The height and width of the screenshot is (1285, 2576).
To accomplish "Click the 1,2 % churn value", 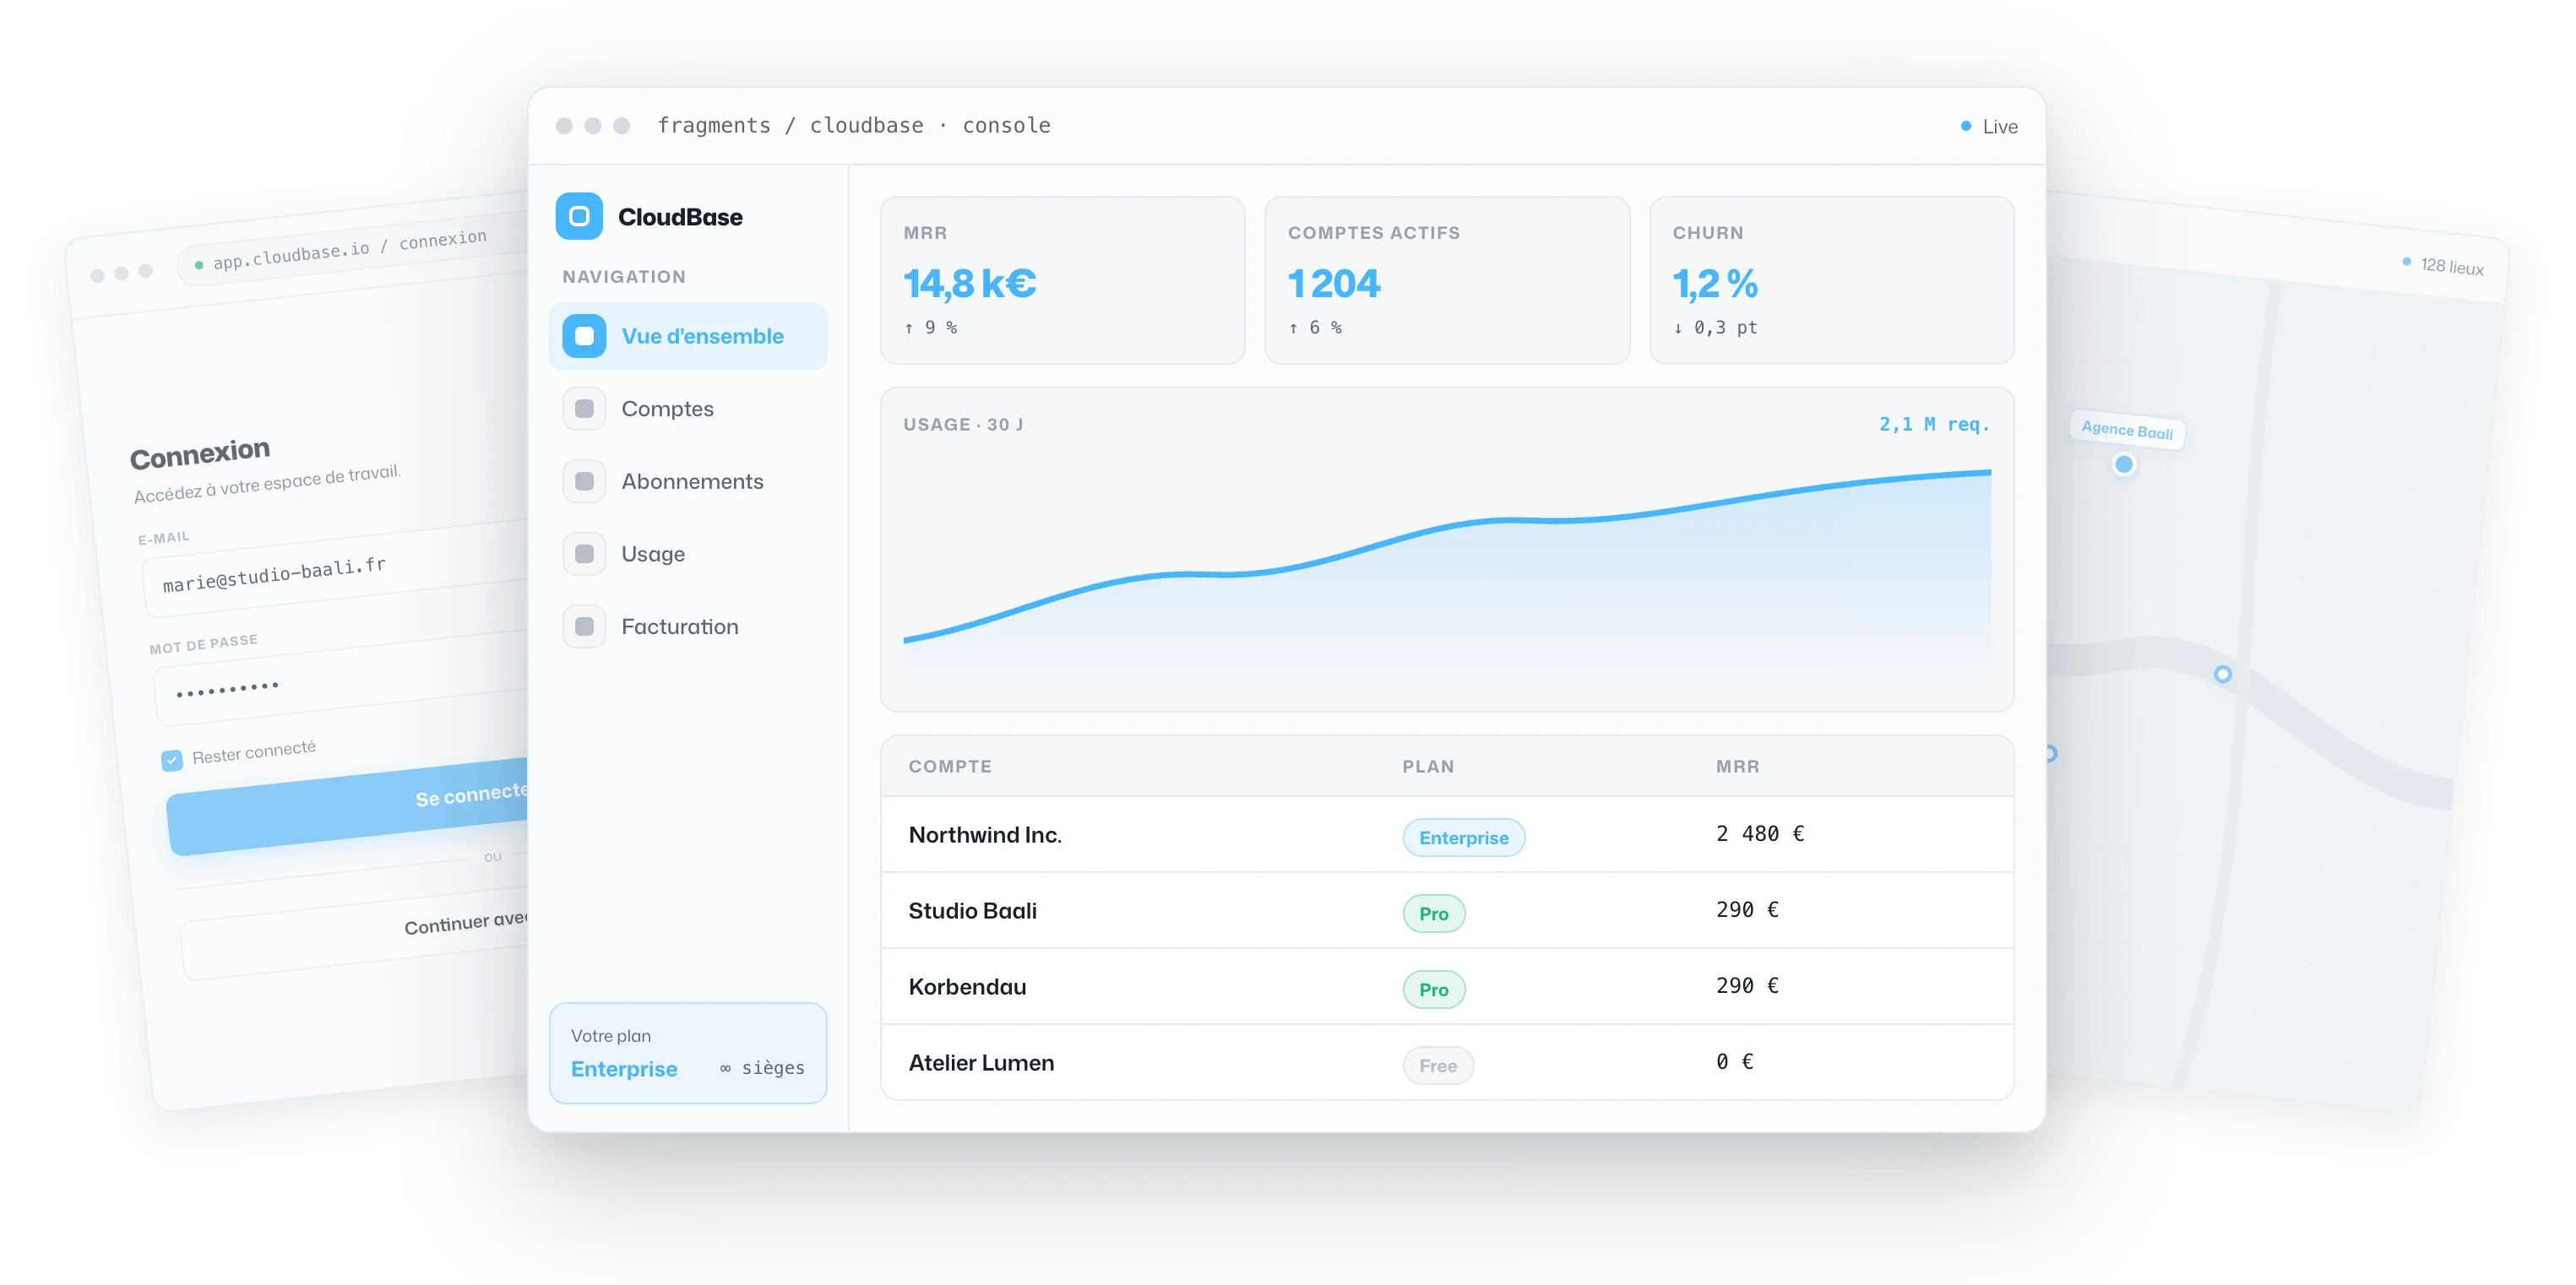I will coord(1715,284).
